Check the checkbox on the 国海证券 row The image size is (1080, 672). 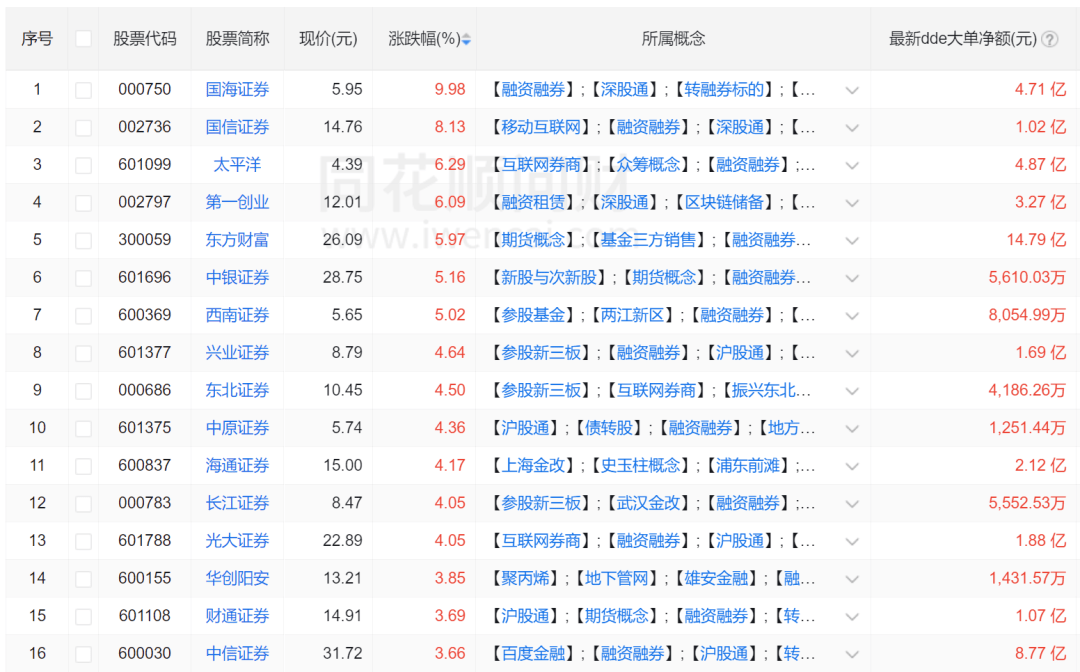click(x=83, y=89)
